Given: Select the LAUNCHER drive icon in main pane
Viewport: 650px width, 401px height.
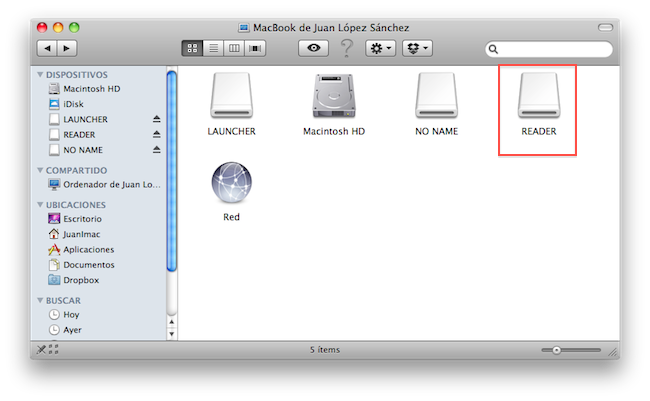Looking at the screenshot, I should point(231,95).
